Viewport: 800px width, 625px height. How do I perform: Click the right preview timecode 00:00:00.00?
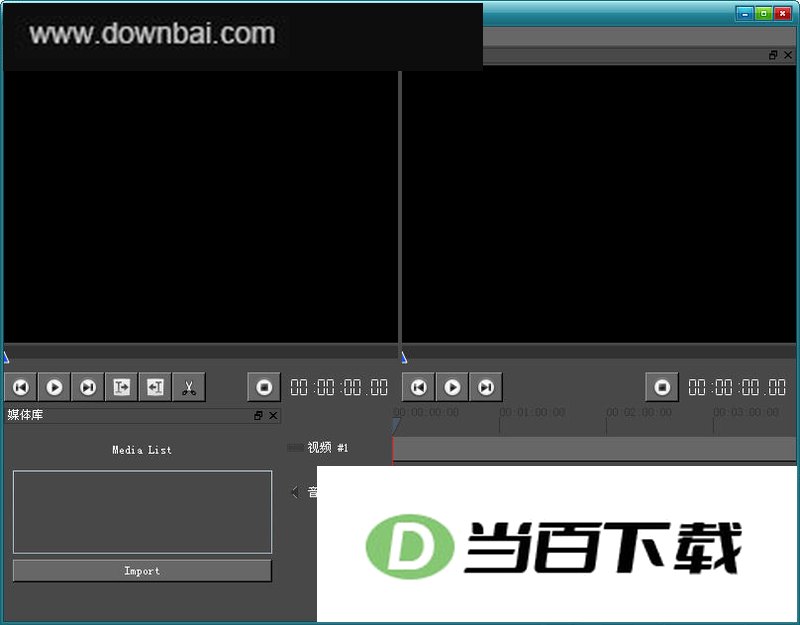737,387
